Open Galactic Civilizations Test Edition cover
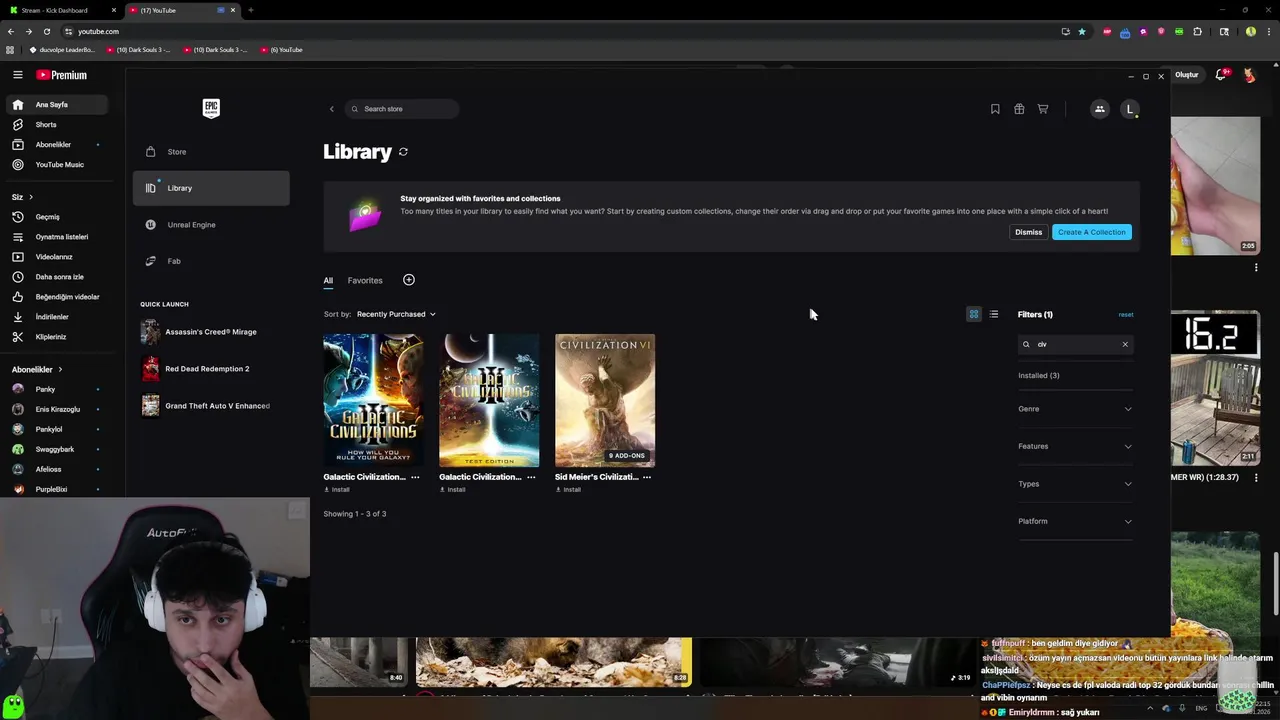The width and height of the screenshot is (1280, 720). coord(489,400)
